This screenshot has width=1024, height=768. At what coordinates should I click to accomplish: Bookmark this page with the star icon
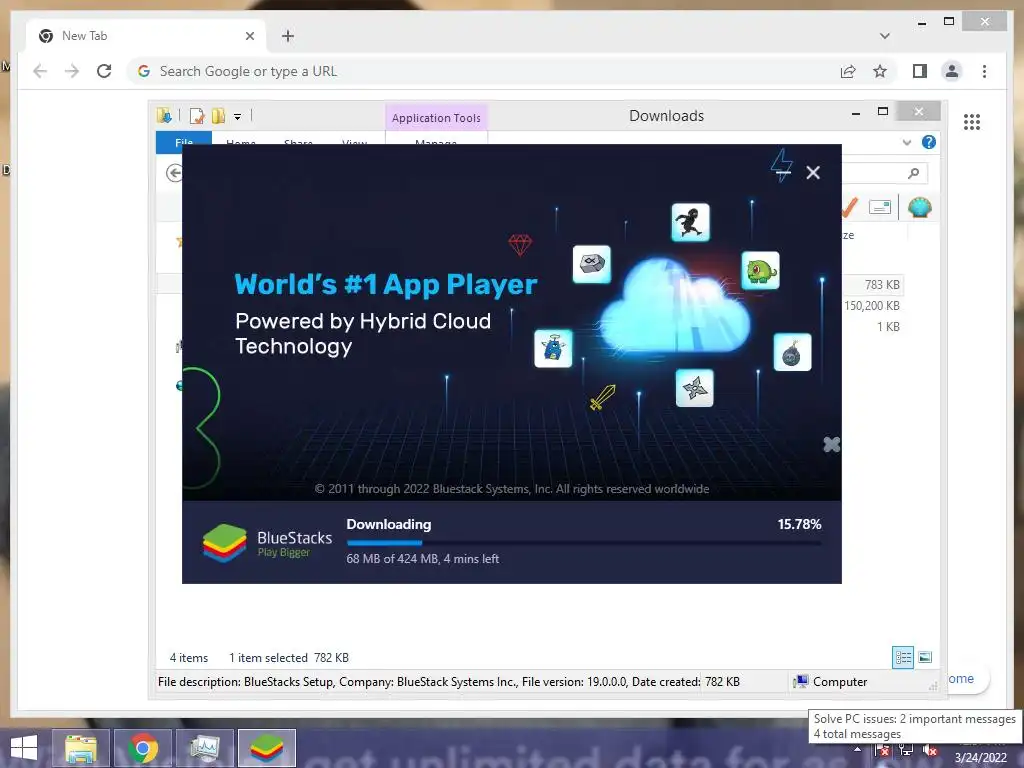[x=880, y=71]
